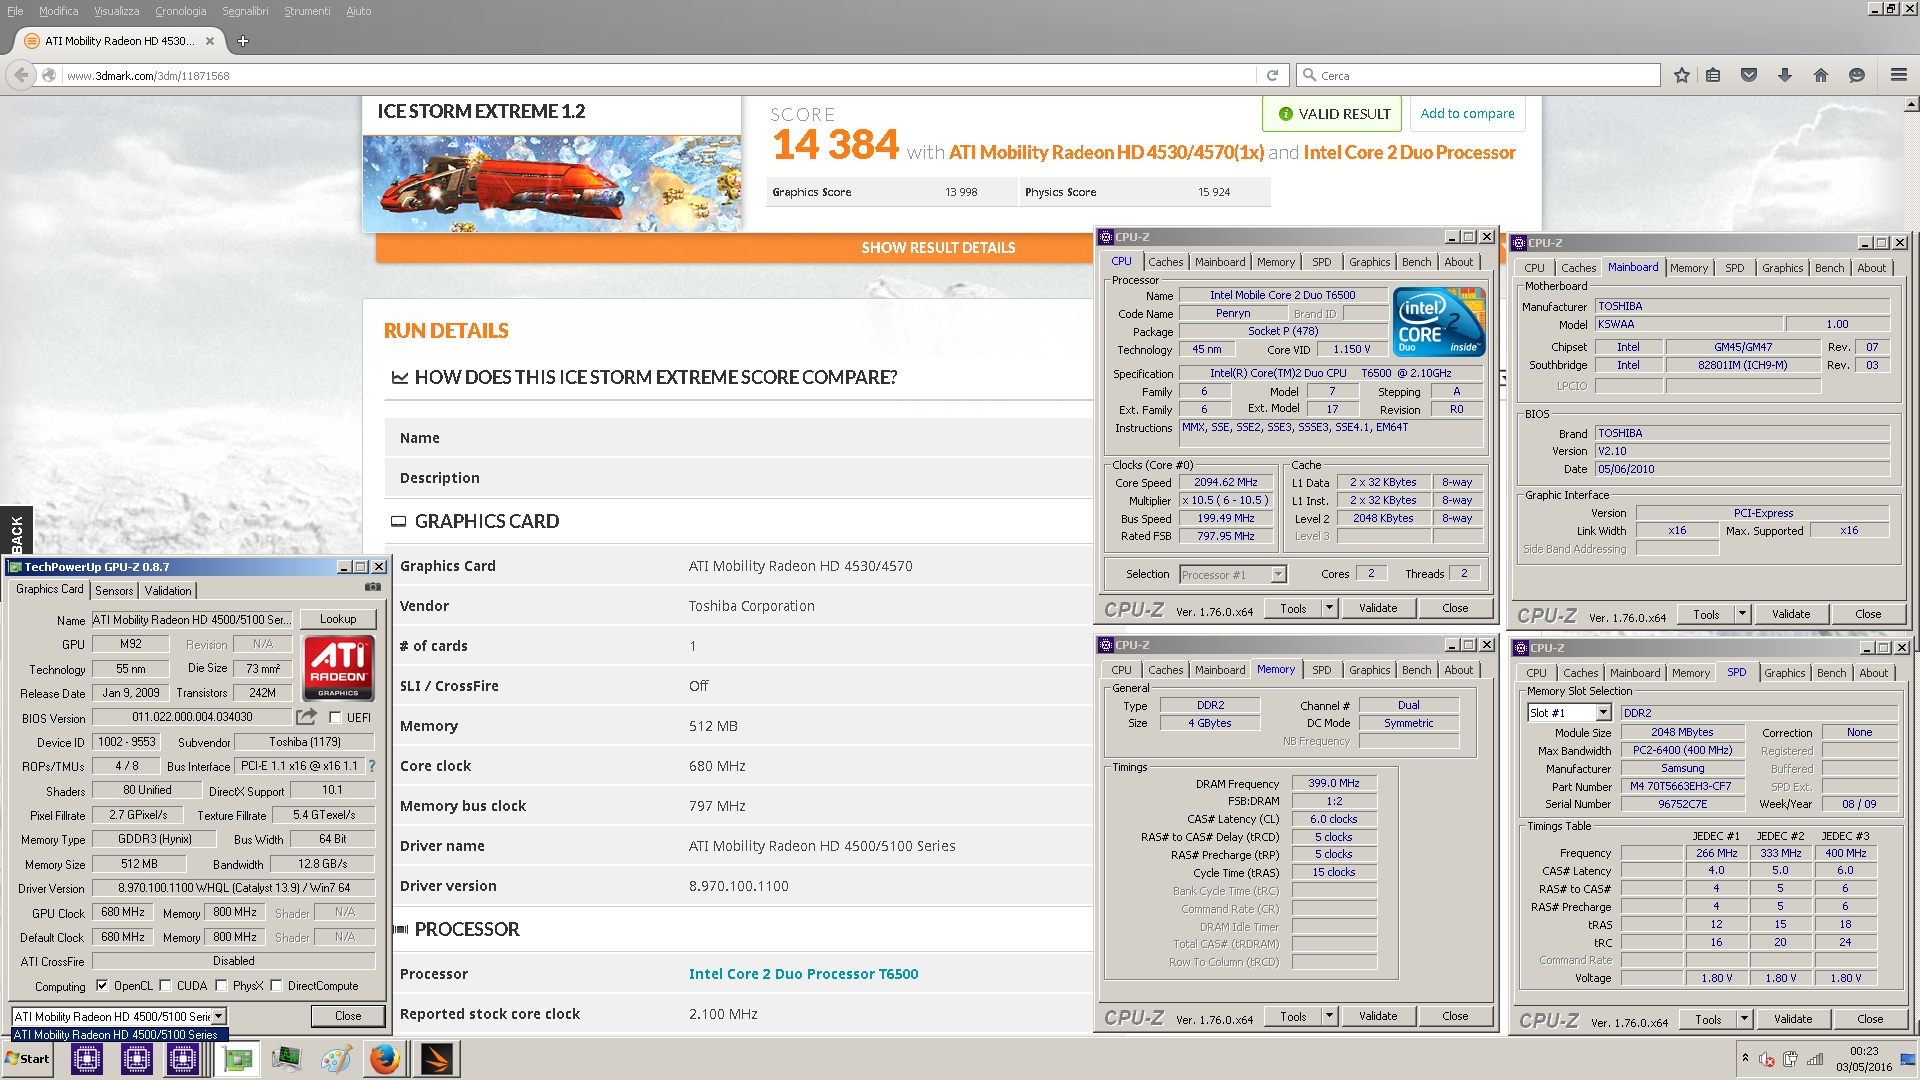Click the Intel Core 2 Duo logo in CPU-Z
This screenshot has width=1920, height=1080.
tap(1440, 322)
